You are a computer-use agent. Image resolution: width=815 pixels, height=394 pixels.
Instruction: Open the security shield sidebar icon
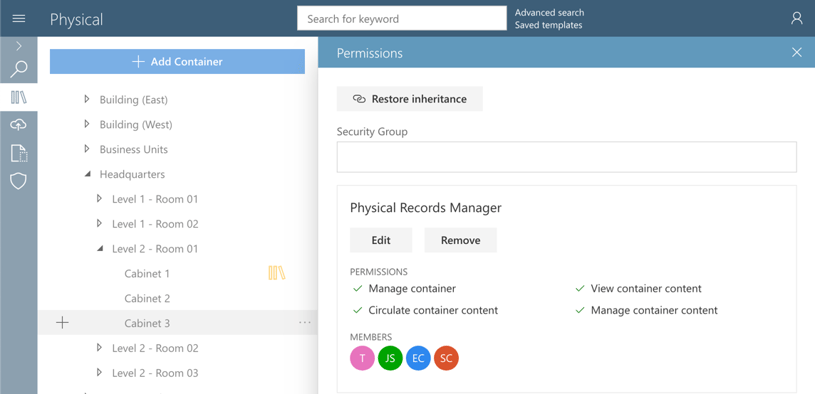pos(19,181)
